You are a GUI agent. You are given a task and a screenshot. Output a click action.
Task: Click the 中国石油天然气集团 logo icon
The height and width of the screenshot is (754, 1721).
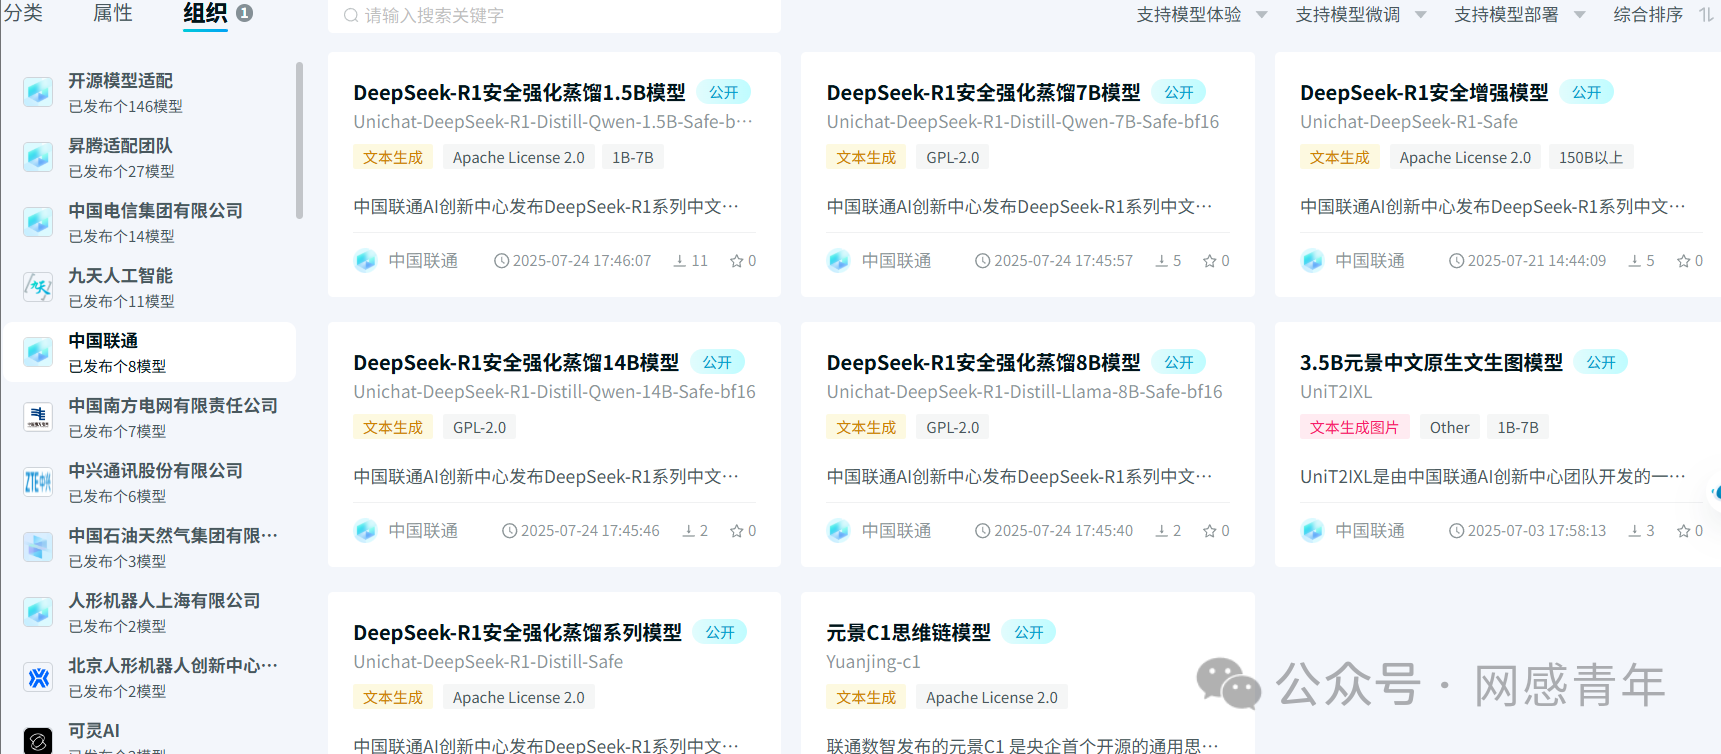[x=38, y=547]
